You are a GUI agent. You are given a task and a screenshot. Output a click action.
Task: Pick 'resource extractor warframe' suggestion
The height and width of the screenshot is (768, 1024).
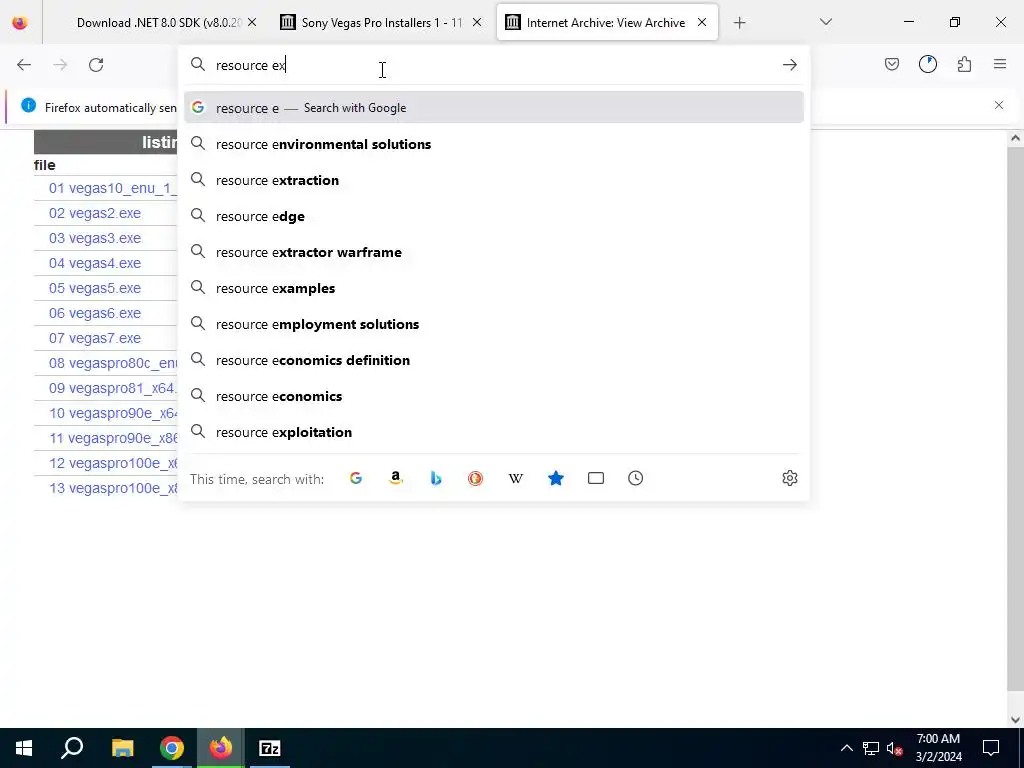click(x=494, y=252)
